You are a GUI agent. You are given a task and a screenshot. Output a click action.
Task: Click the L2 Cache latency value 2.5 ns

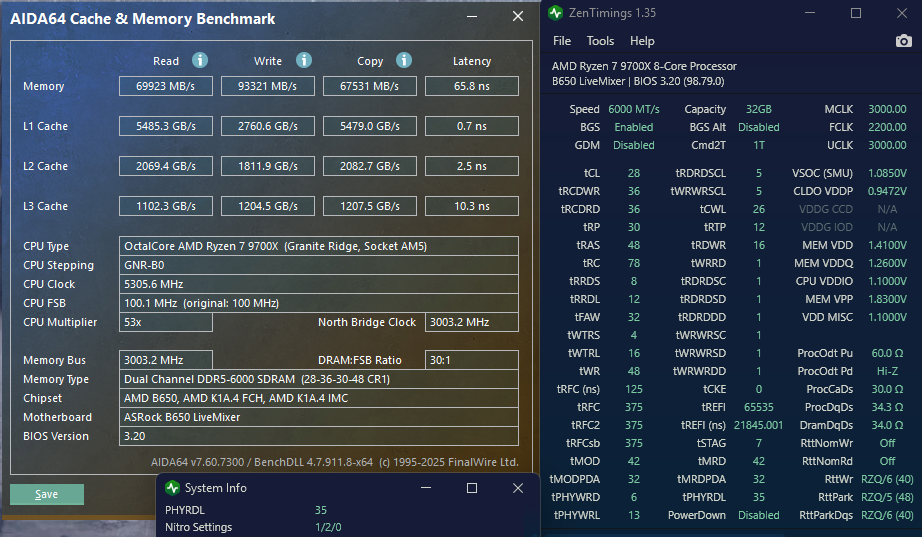click(472, 166)
